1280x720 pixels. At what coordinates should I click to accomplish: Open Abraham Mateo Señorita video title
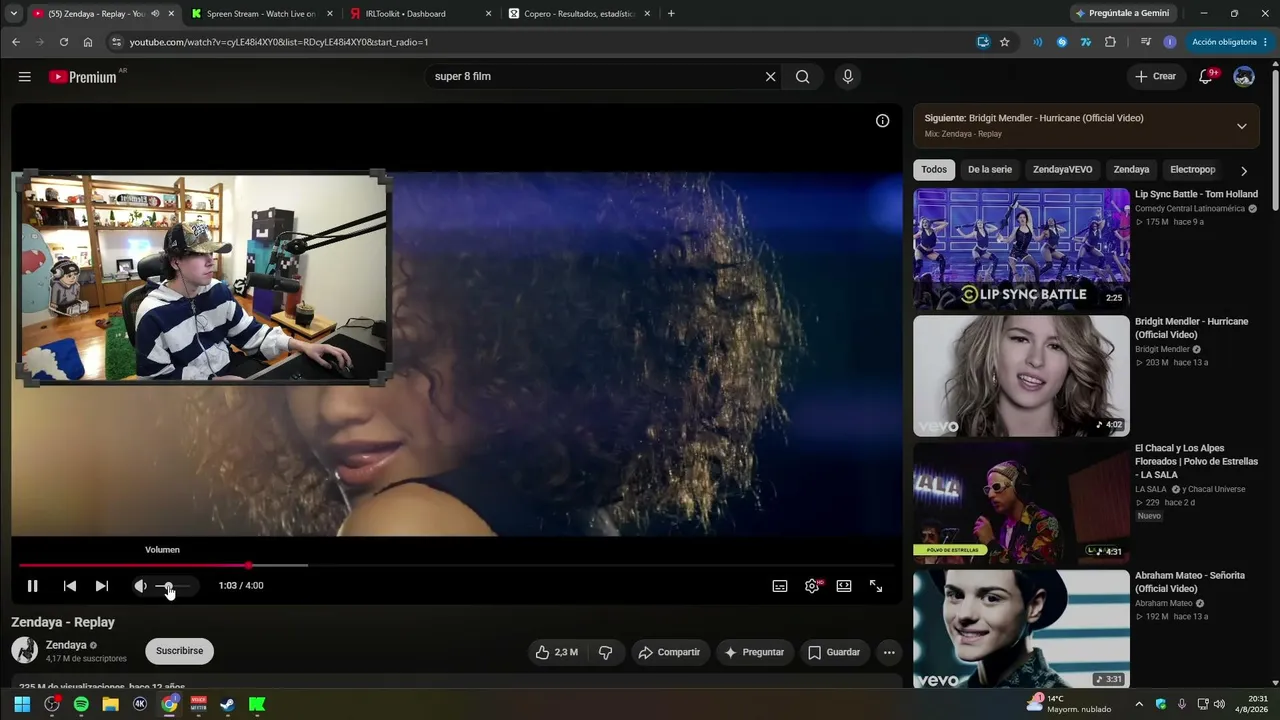coord(1190,582)
